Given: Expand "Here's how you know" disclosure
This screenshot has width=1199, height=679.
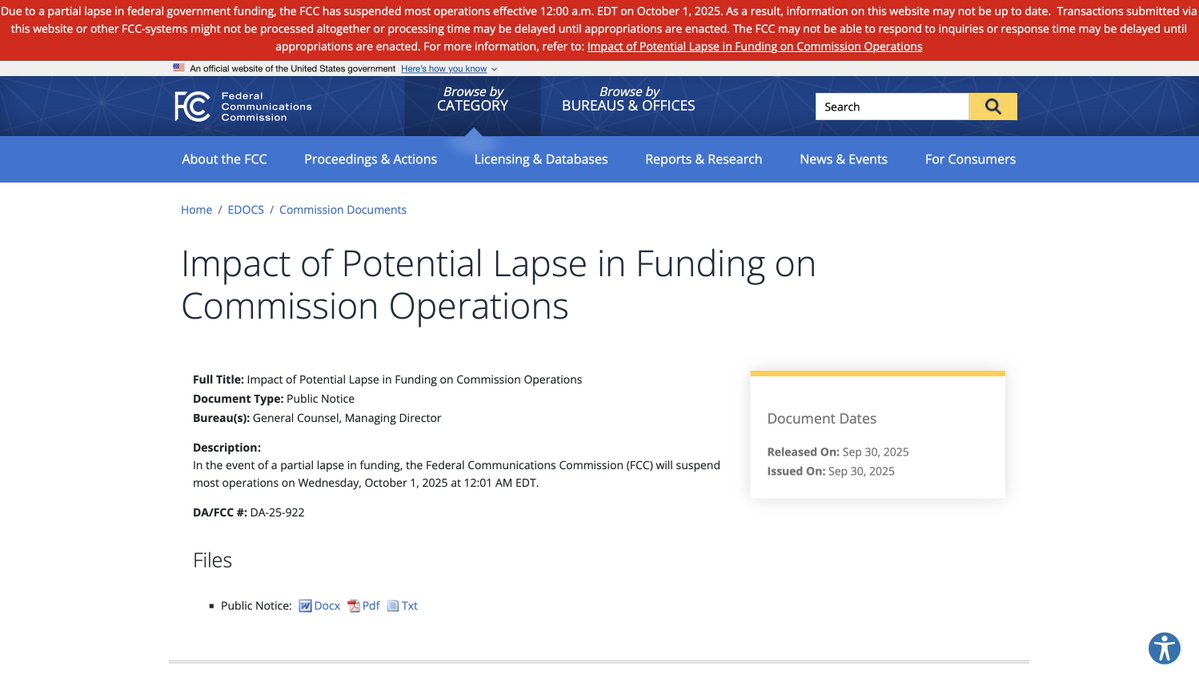Looking at the screenshot, I should [449, 69].
